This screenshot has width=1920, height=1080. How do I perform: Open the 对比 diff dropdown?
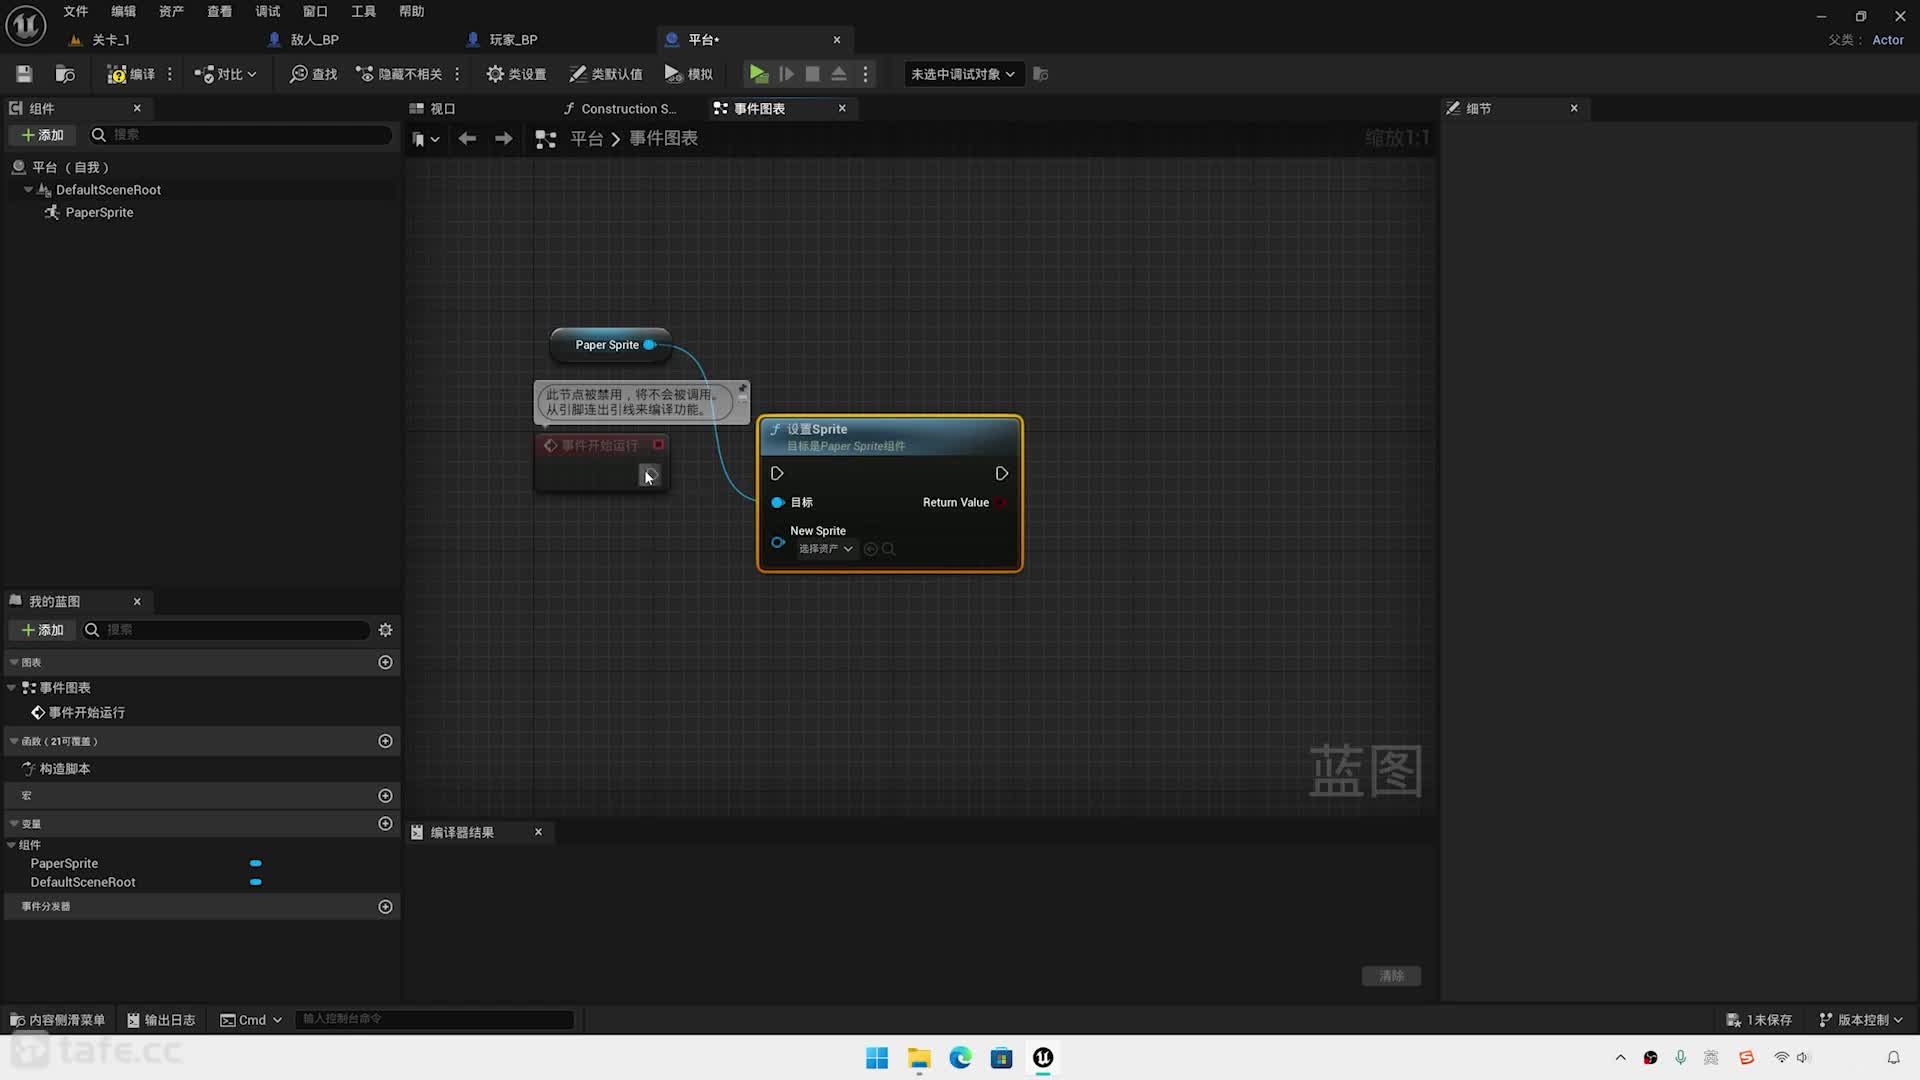(225, 74)
